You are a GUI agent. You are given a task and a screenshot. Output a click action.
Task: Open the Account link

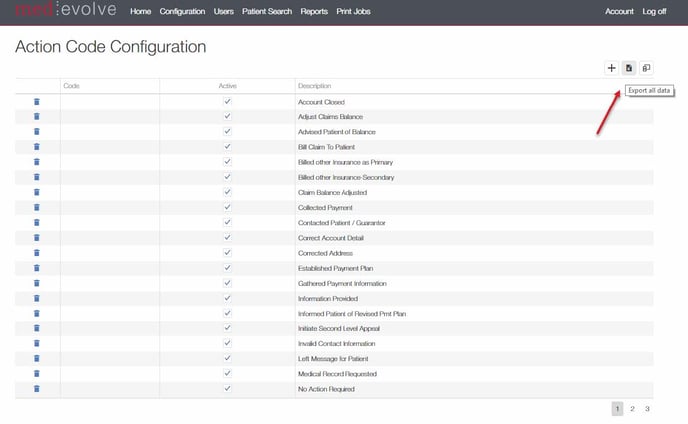[x=619, y=11]
